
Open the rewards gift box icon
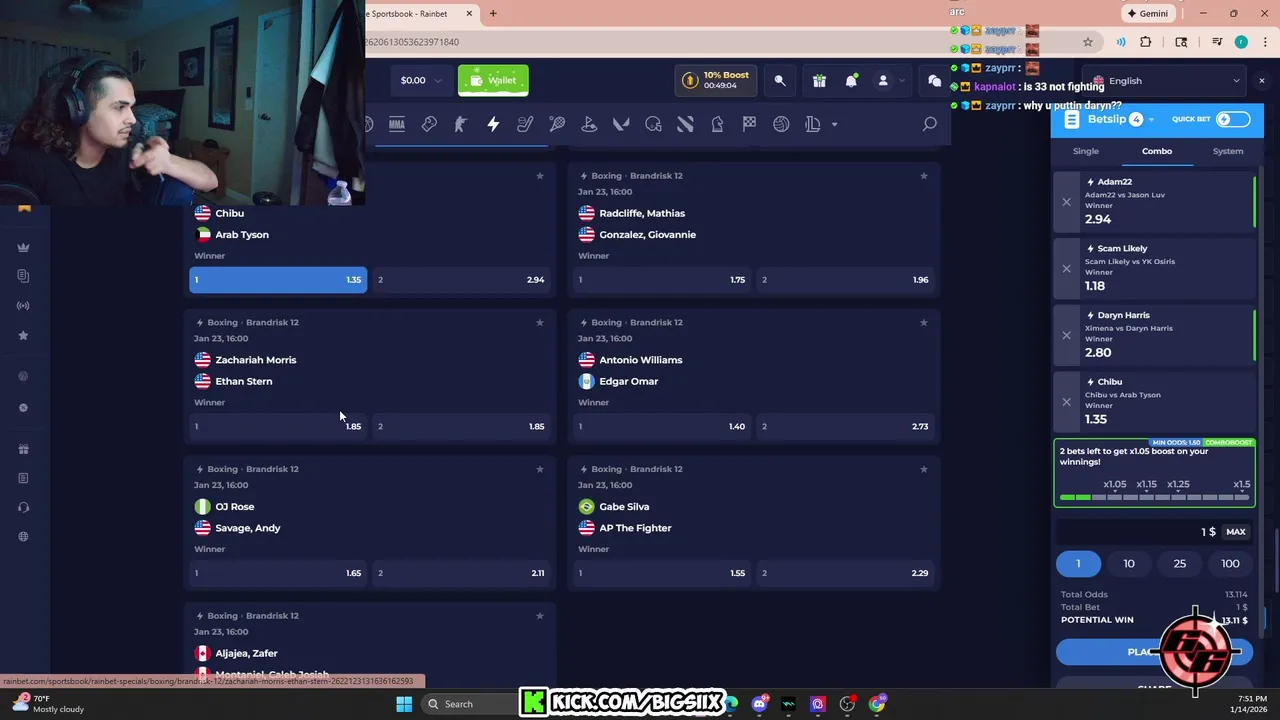point(819,81)
